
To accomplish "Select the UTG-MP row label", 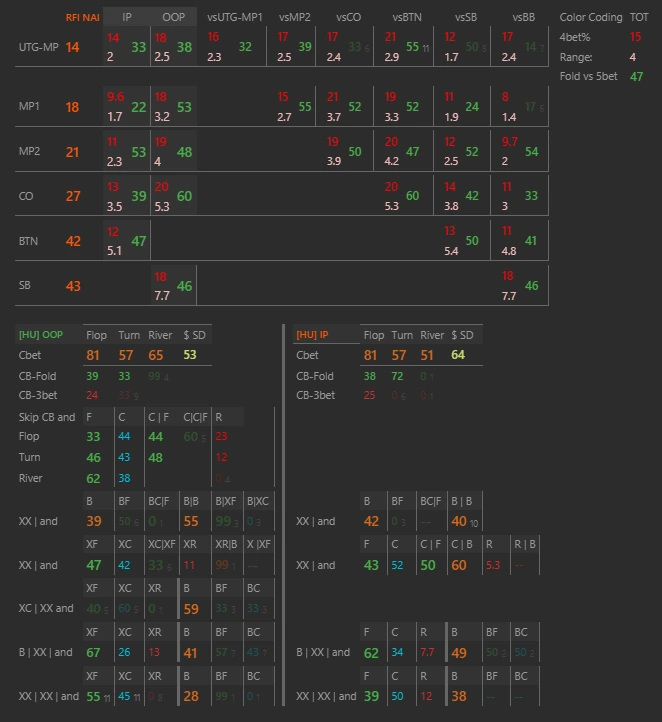I will [x=37, y=47].
